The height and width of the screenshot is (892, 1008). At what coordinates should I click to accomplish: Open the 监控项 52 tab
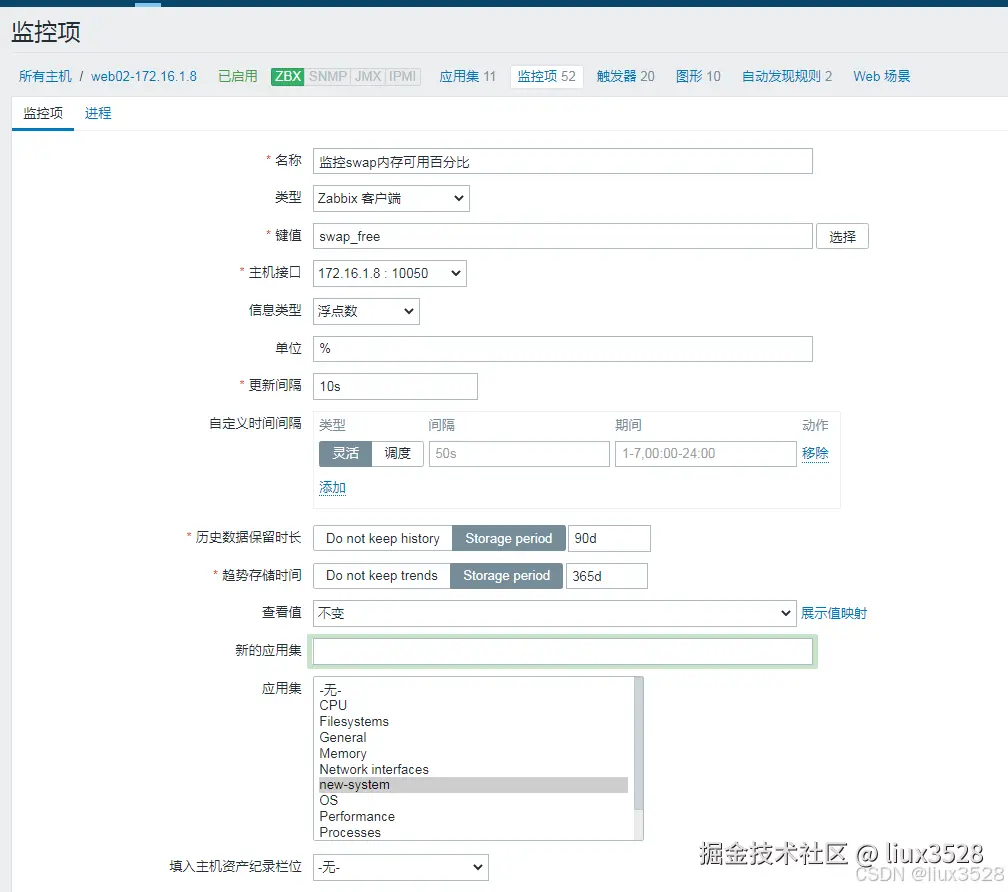(x=546, y=76)
